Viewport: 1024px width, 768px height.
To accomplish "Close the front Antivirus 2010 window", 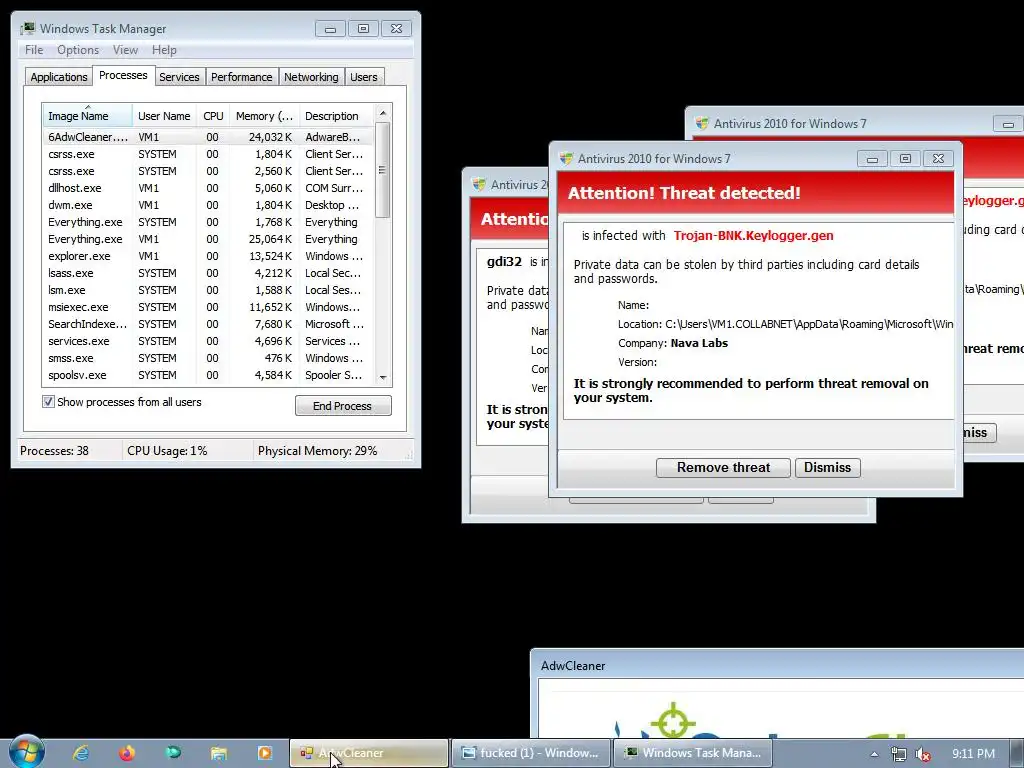I will [x=938, y=159].
